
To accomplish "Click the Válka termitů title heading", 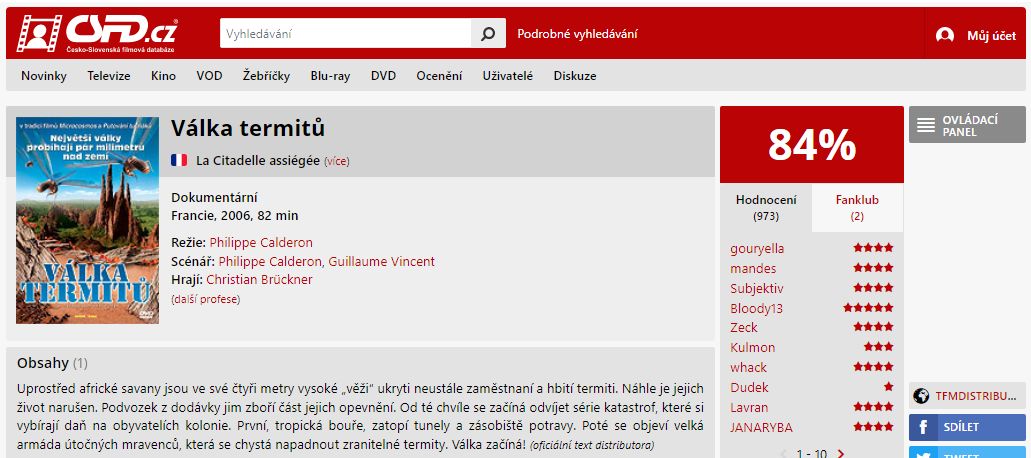I will click(248, 128).
